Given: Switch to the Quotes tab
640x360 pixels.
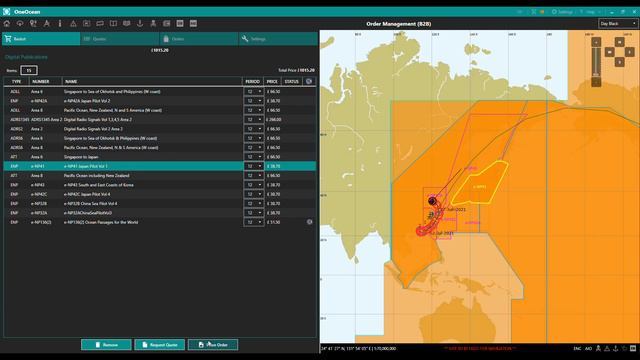Looking at the screenshot, I should click(x=120, y=39).
